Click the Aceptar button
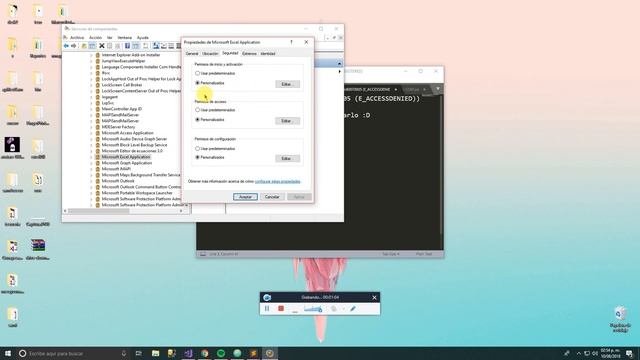Viewport: 640px width, 360px height. coord(245,197)
